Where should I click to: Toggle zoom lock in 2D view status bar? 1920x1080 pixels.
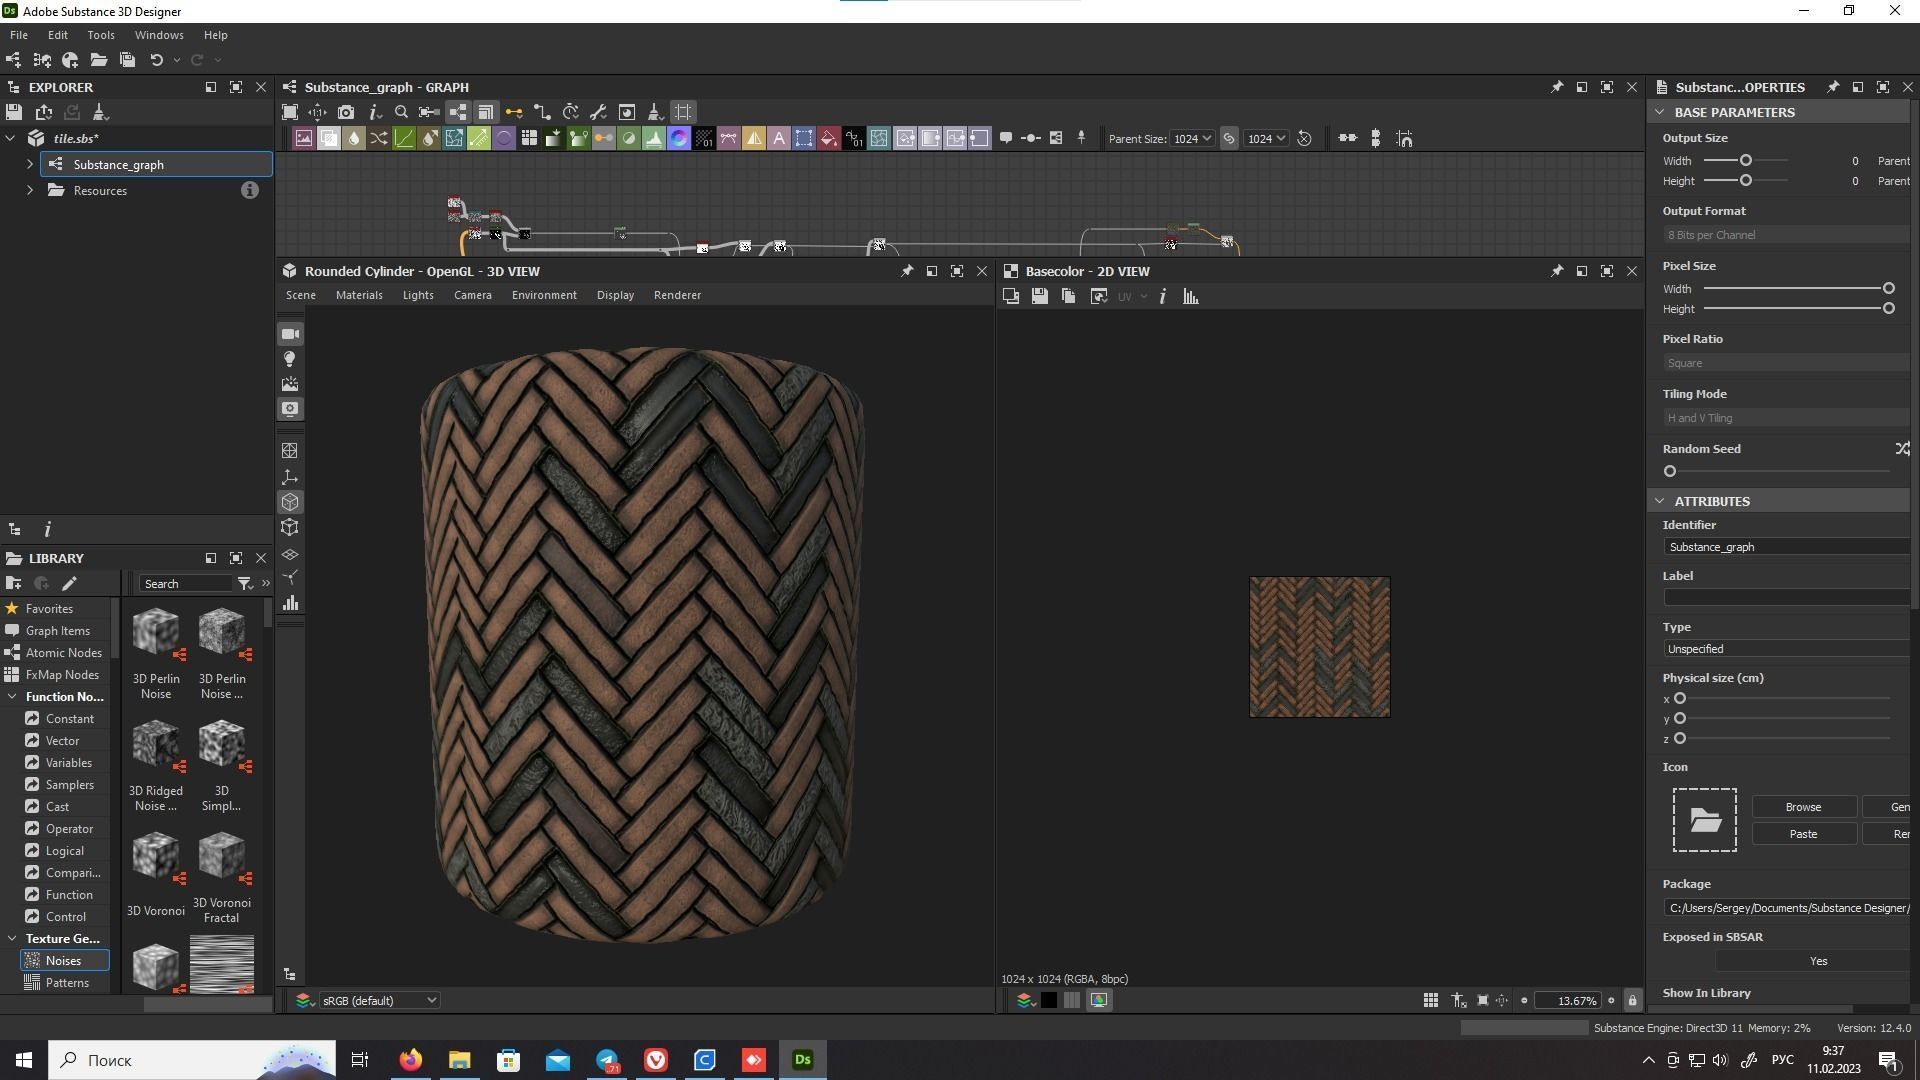1632,1000
